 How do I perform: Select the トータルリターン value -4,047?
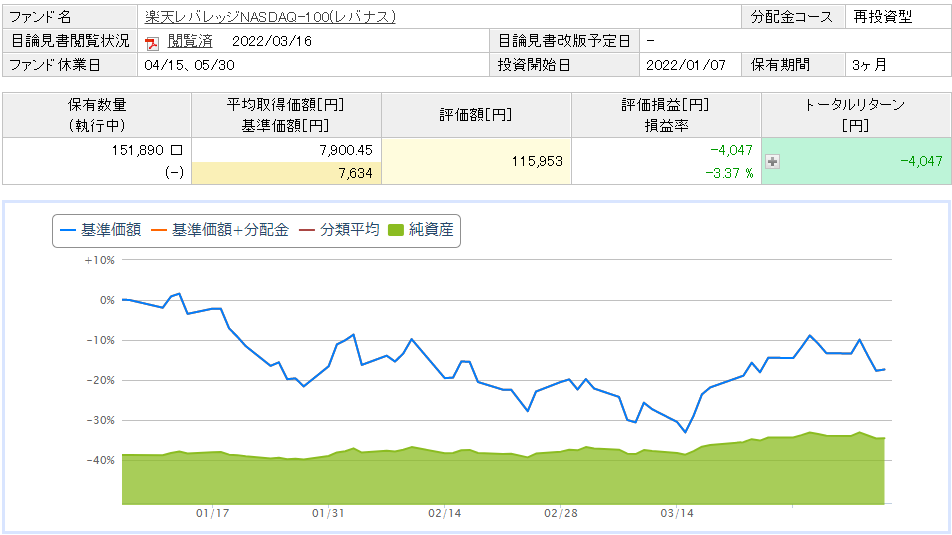[x=921, y=162]
